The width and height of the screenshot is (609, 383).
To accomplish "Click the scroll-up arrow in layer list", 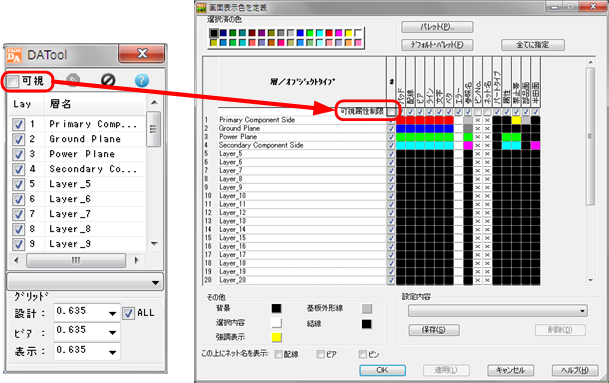I will [154, 103].
